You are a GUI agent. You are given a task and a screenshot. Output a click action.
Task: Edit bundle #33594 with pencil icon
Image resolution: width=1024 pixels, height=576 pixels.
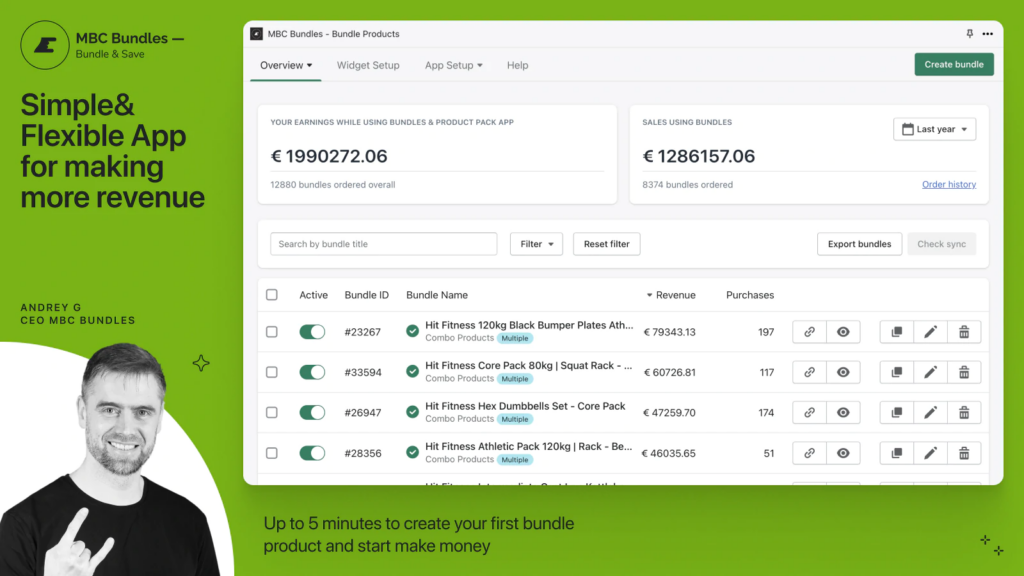pos(931,372)
